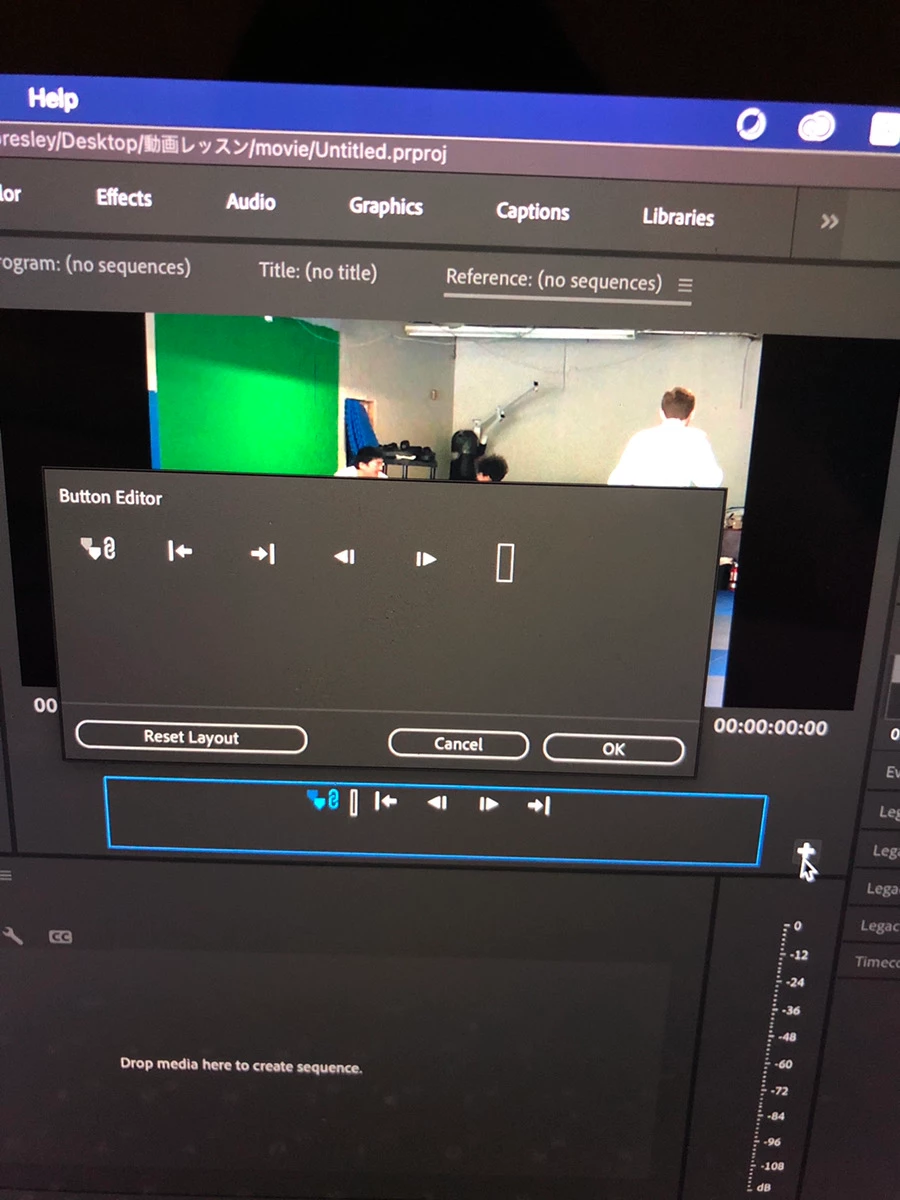Image resolution: width=900 pixels, height=1200 pixels.
Task: Switch to the Captions workspace
Action: point(533,211)
